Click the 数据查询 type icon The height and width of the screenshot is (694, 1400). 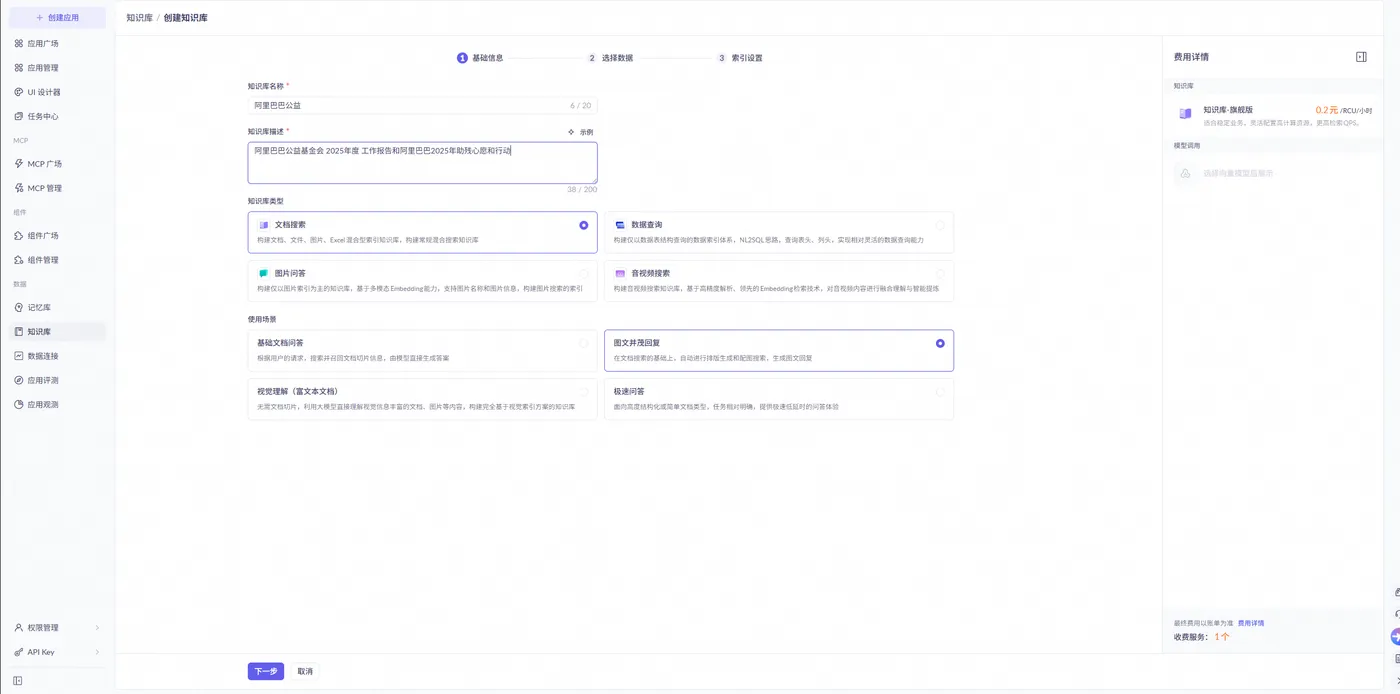click(620, 225)
